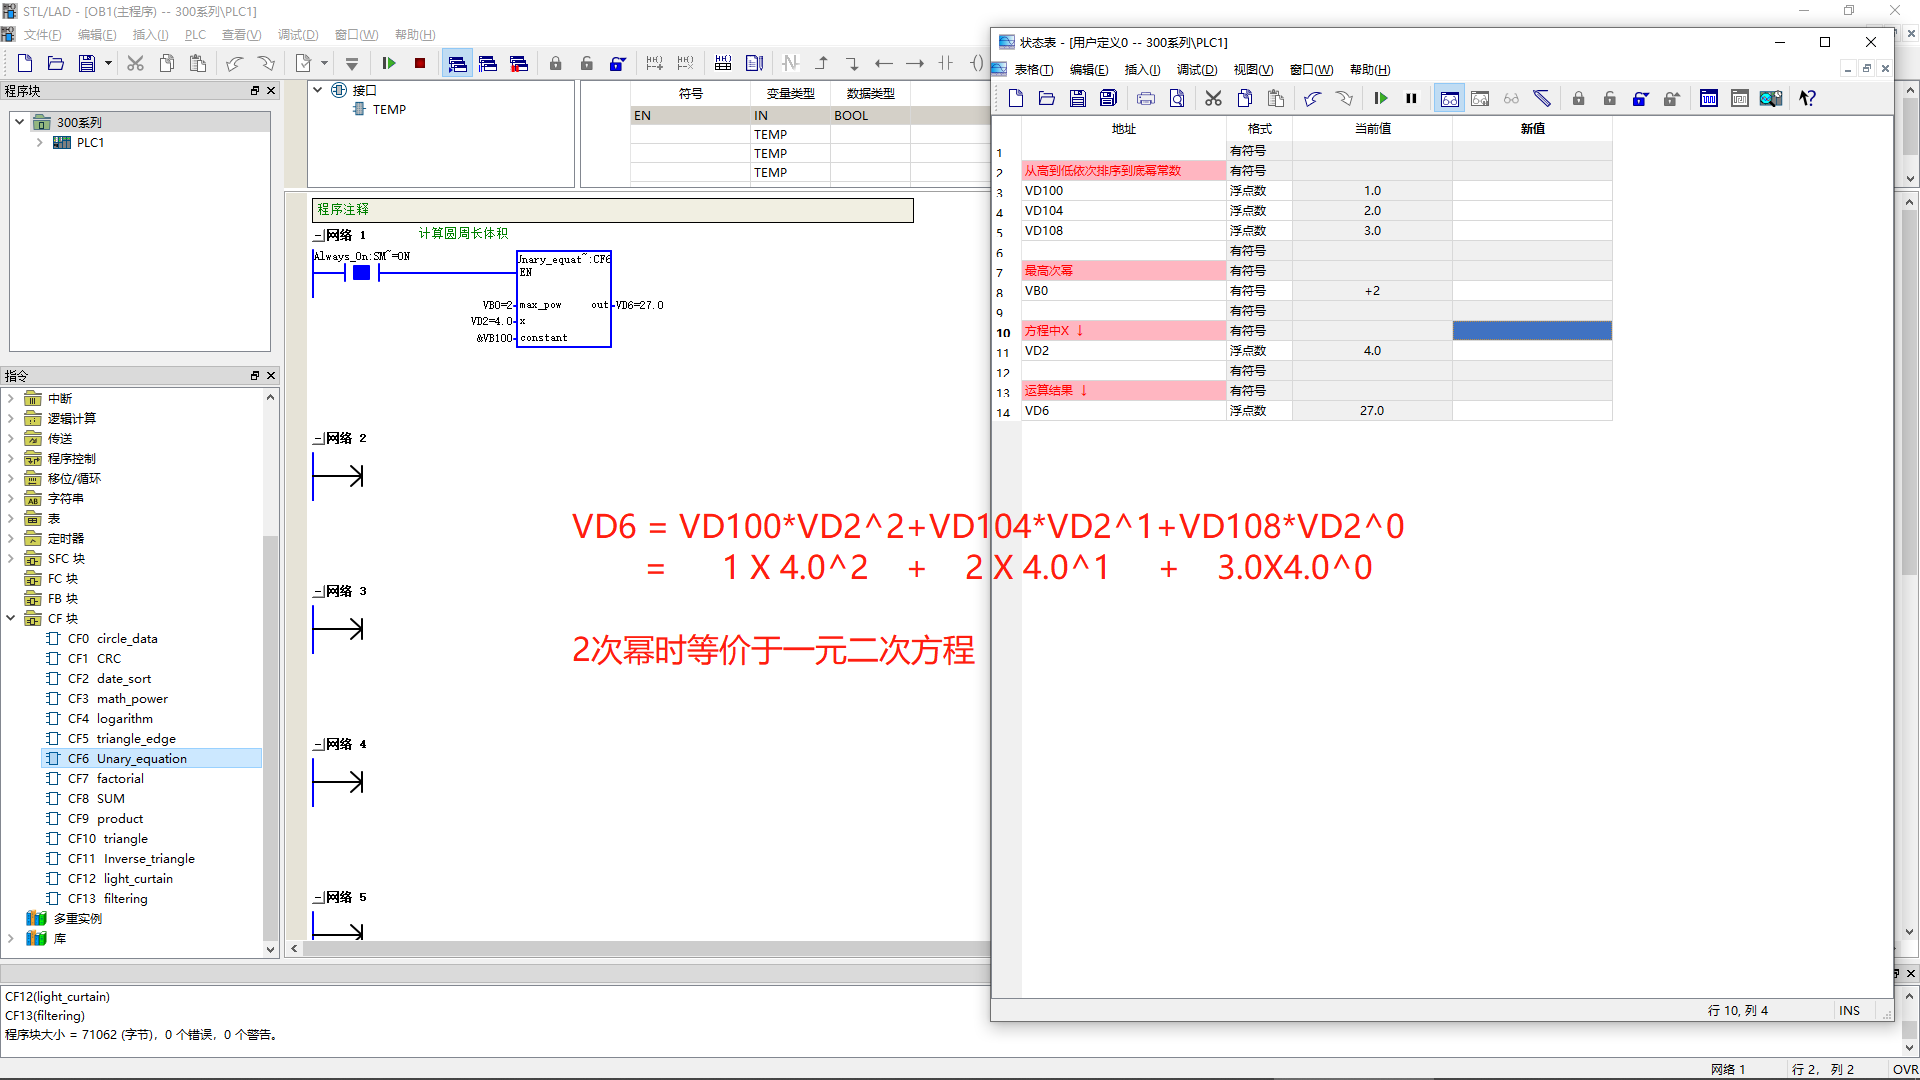
Task: Click New file icon in STL/LAD toolbar
Action: (x=25, y=64)
